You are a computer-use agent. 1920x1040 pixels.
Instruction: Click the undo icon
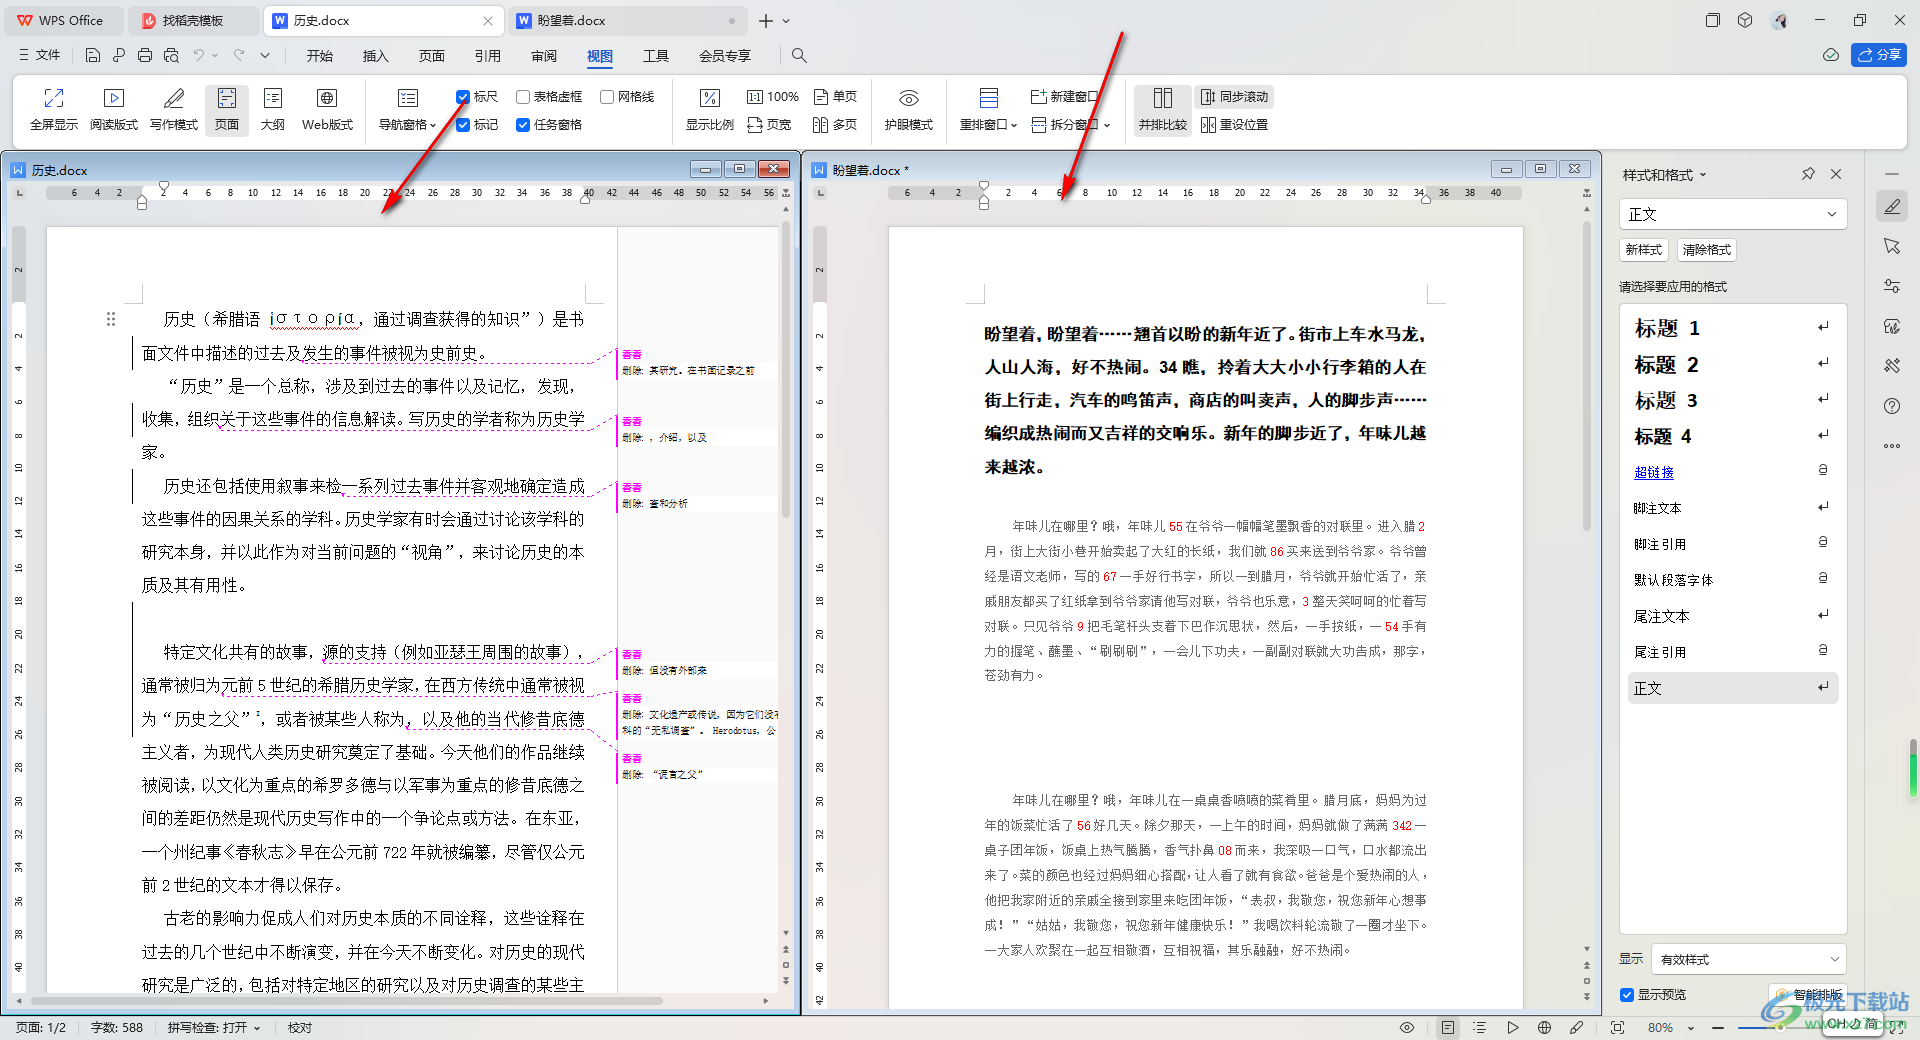click(x=199, y=55)
